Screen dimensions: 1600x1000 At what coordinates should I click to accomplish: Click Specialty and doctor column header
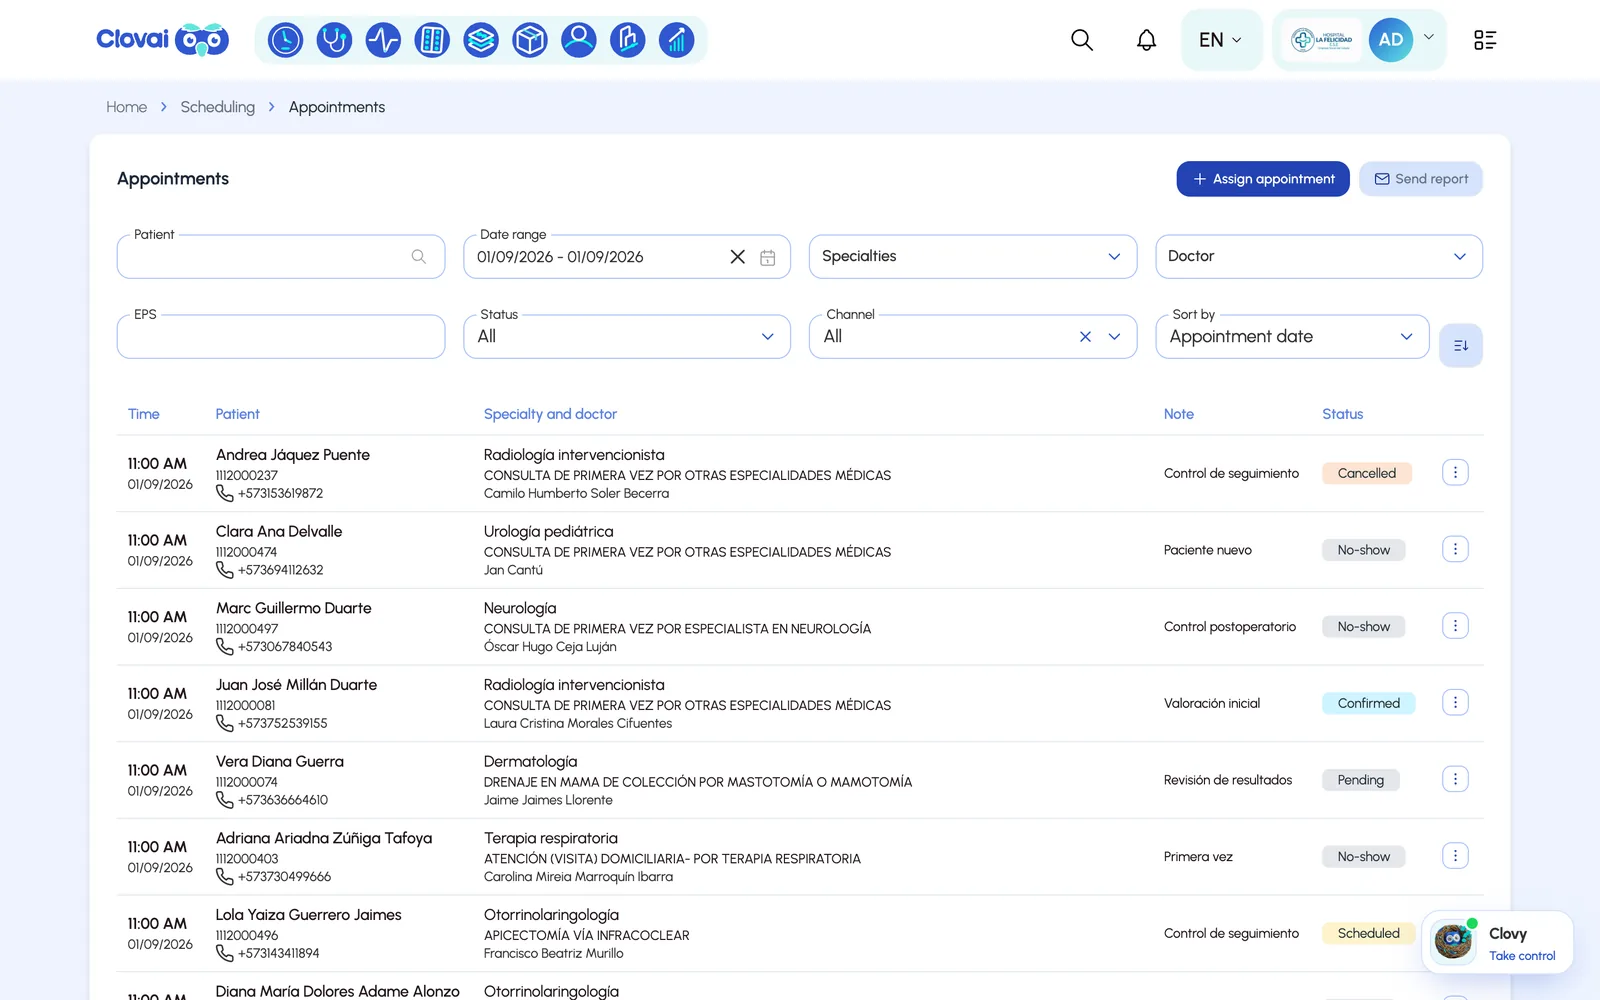pyautogui.click(x=550, y=414)
